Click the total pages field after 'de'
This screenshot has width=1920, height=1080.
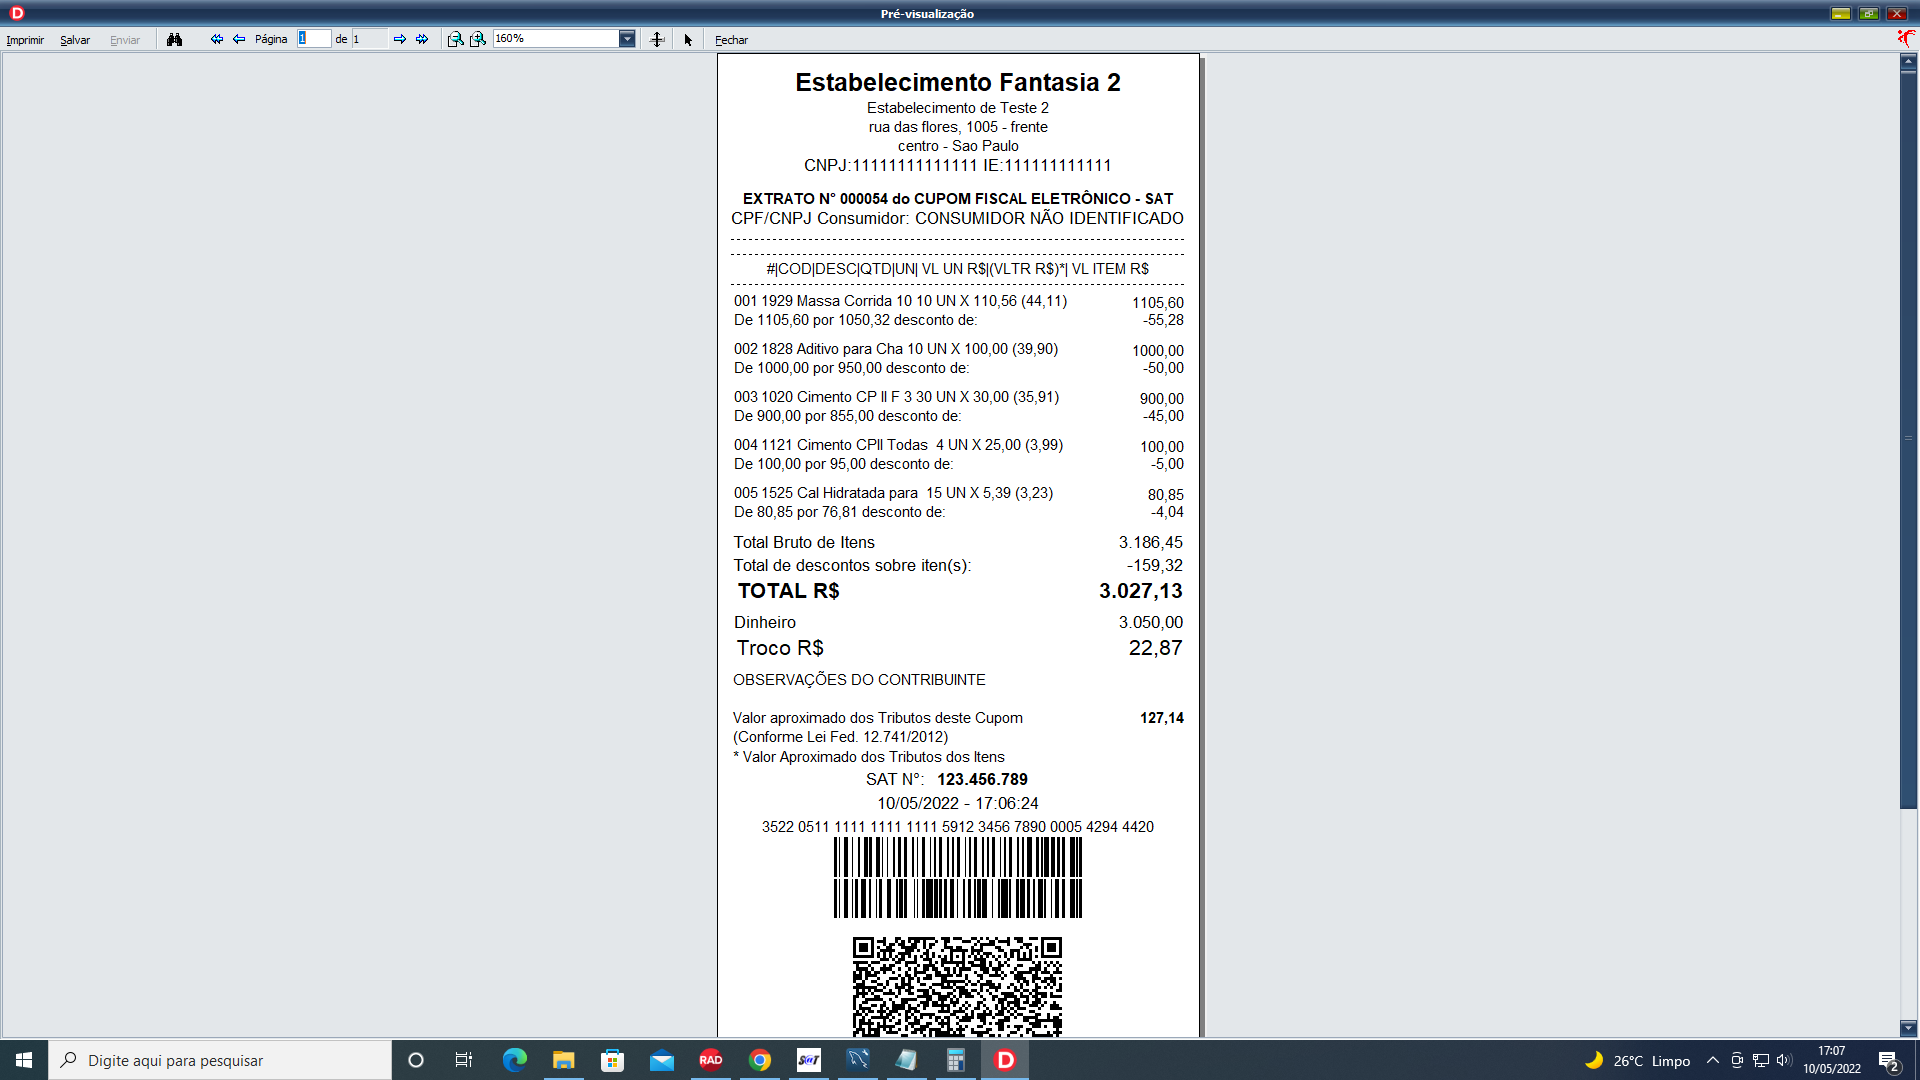click(x=369, y=38)
